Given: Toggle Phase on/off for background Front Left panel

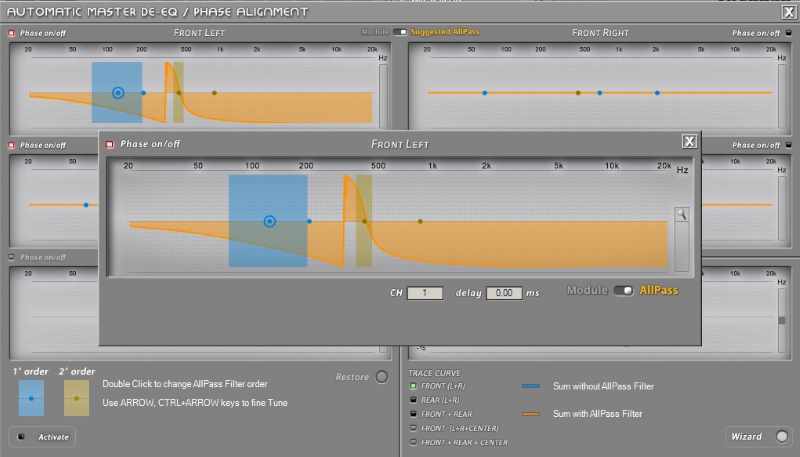Looking at the screenshot, I should click(x=11, y=34).
